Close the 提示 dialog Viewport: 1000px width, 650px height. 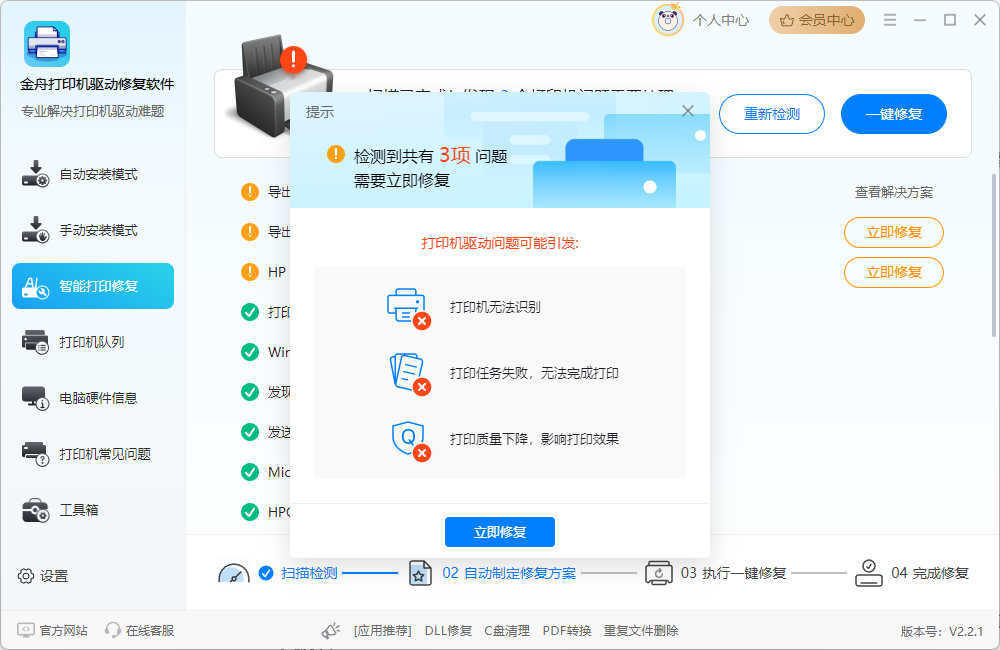(688, 111)
